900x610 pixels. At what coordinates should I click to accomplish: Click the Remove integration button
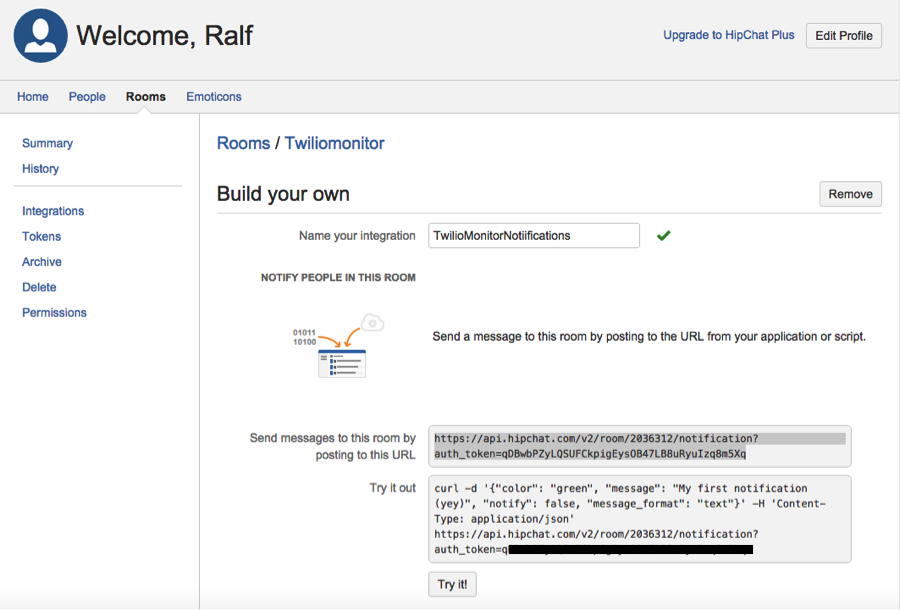pyautogui.click(x=851, y=194)
